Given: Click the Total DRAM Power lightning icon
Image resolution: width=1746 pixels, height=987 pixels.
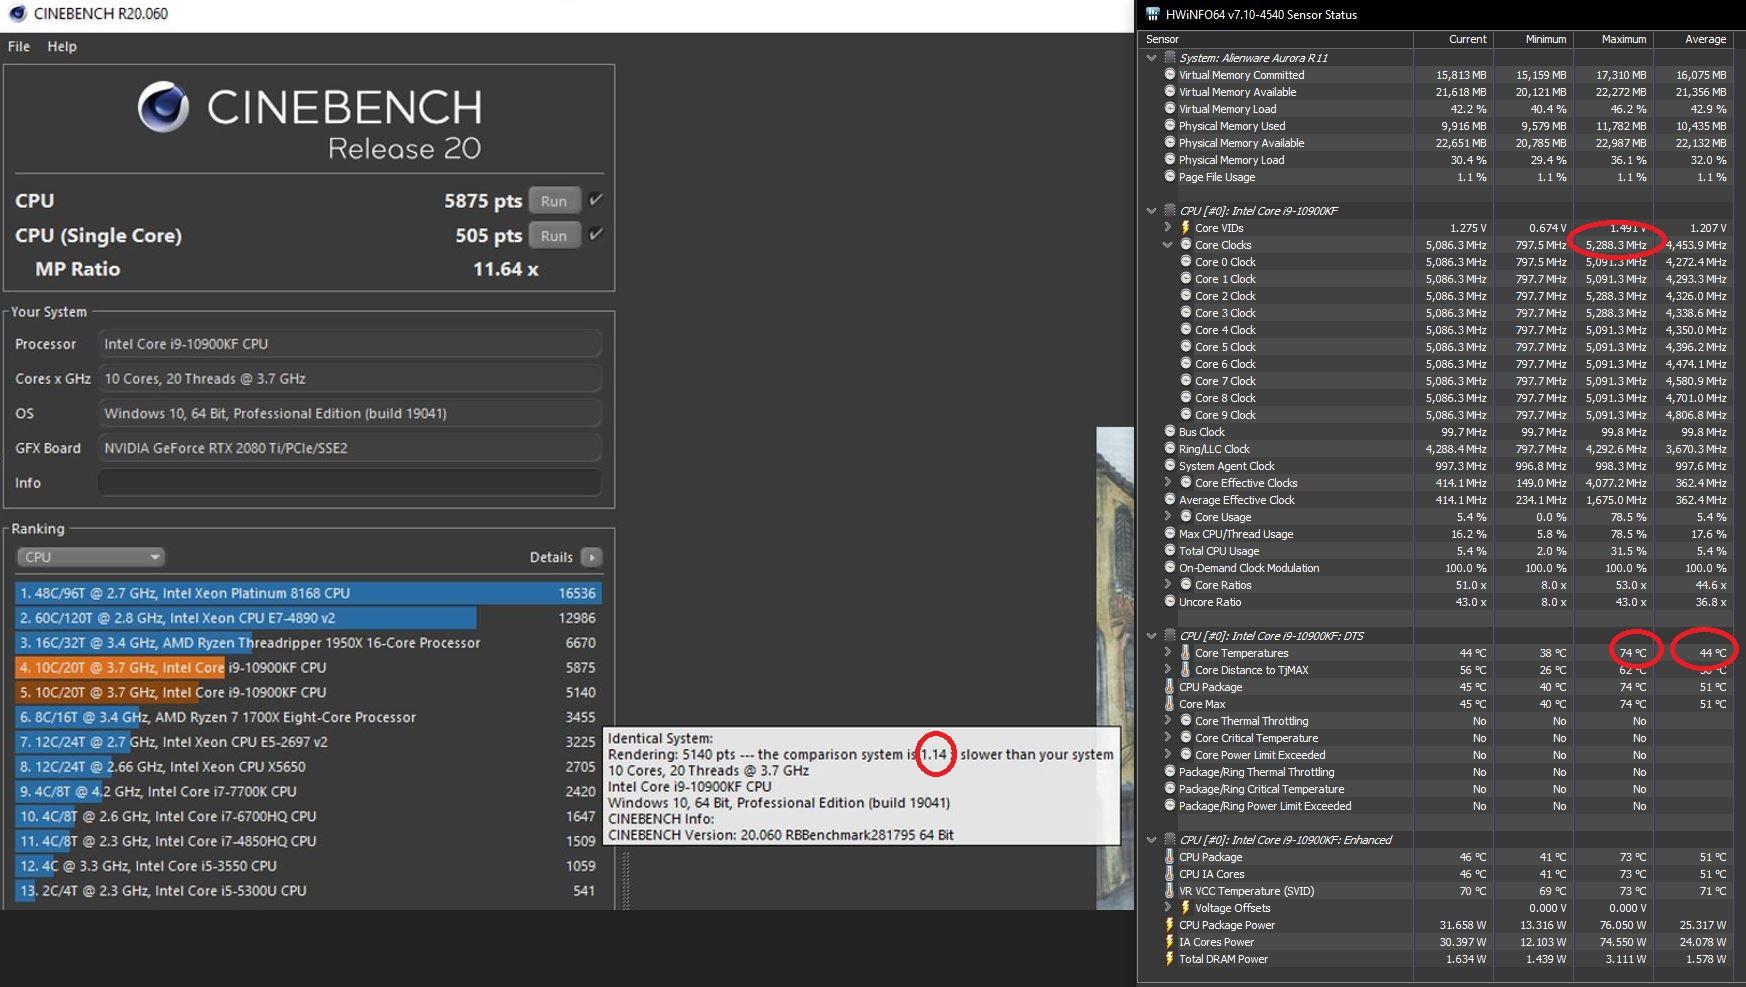Looking at the screenshot, I should coord(1169,959).
